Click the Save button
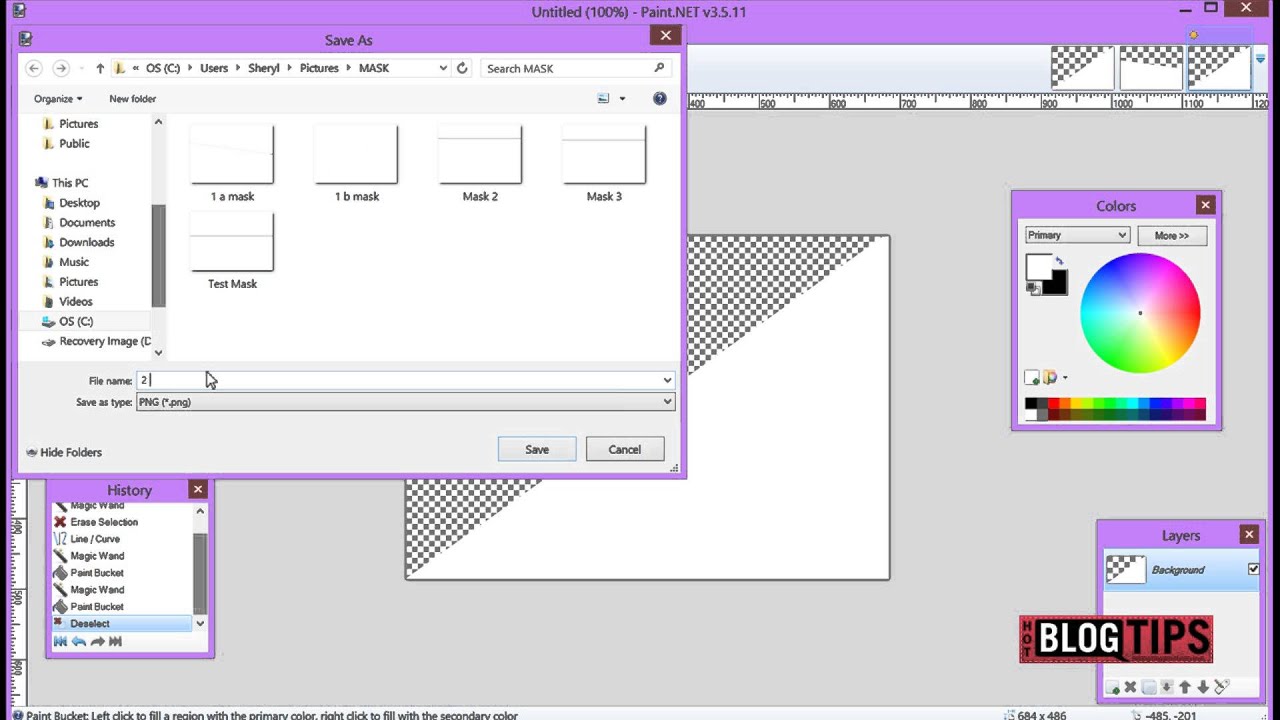Viewport: 1280px width, 720px height. 537,449
